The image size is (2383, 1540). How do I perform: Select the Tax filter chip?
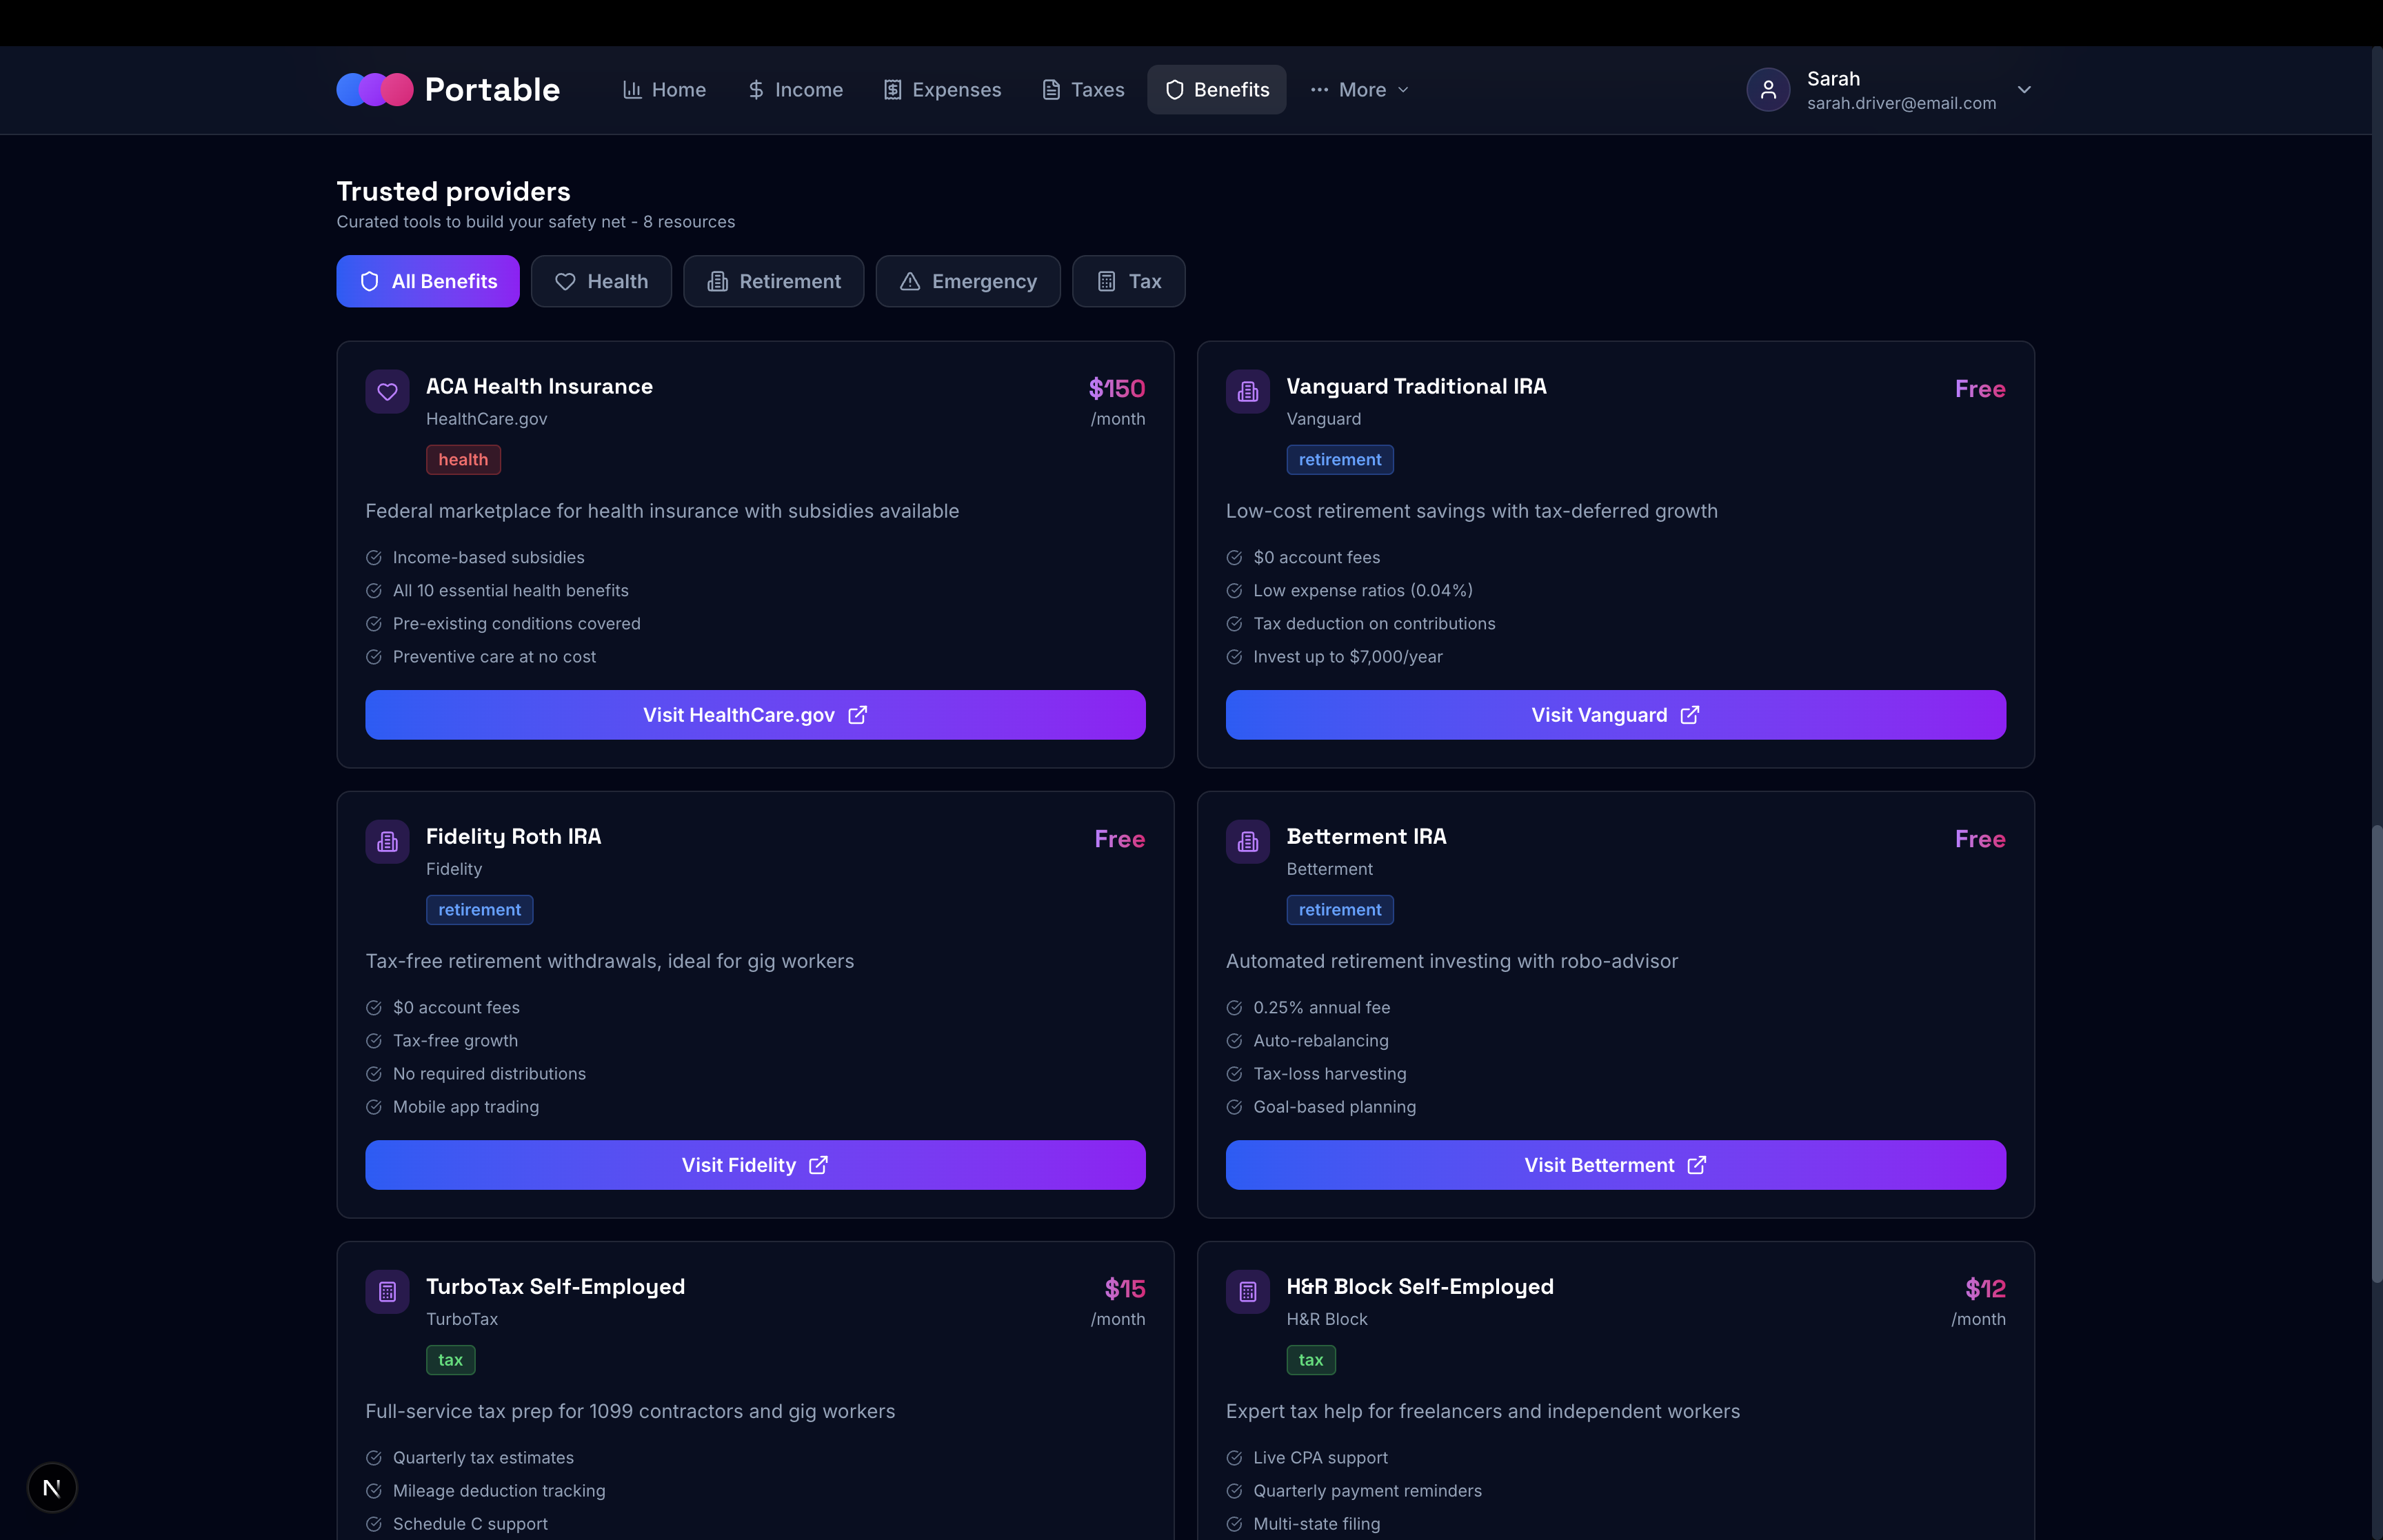(1128, 281)
